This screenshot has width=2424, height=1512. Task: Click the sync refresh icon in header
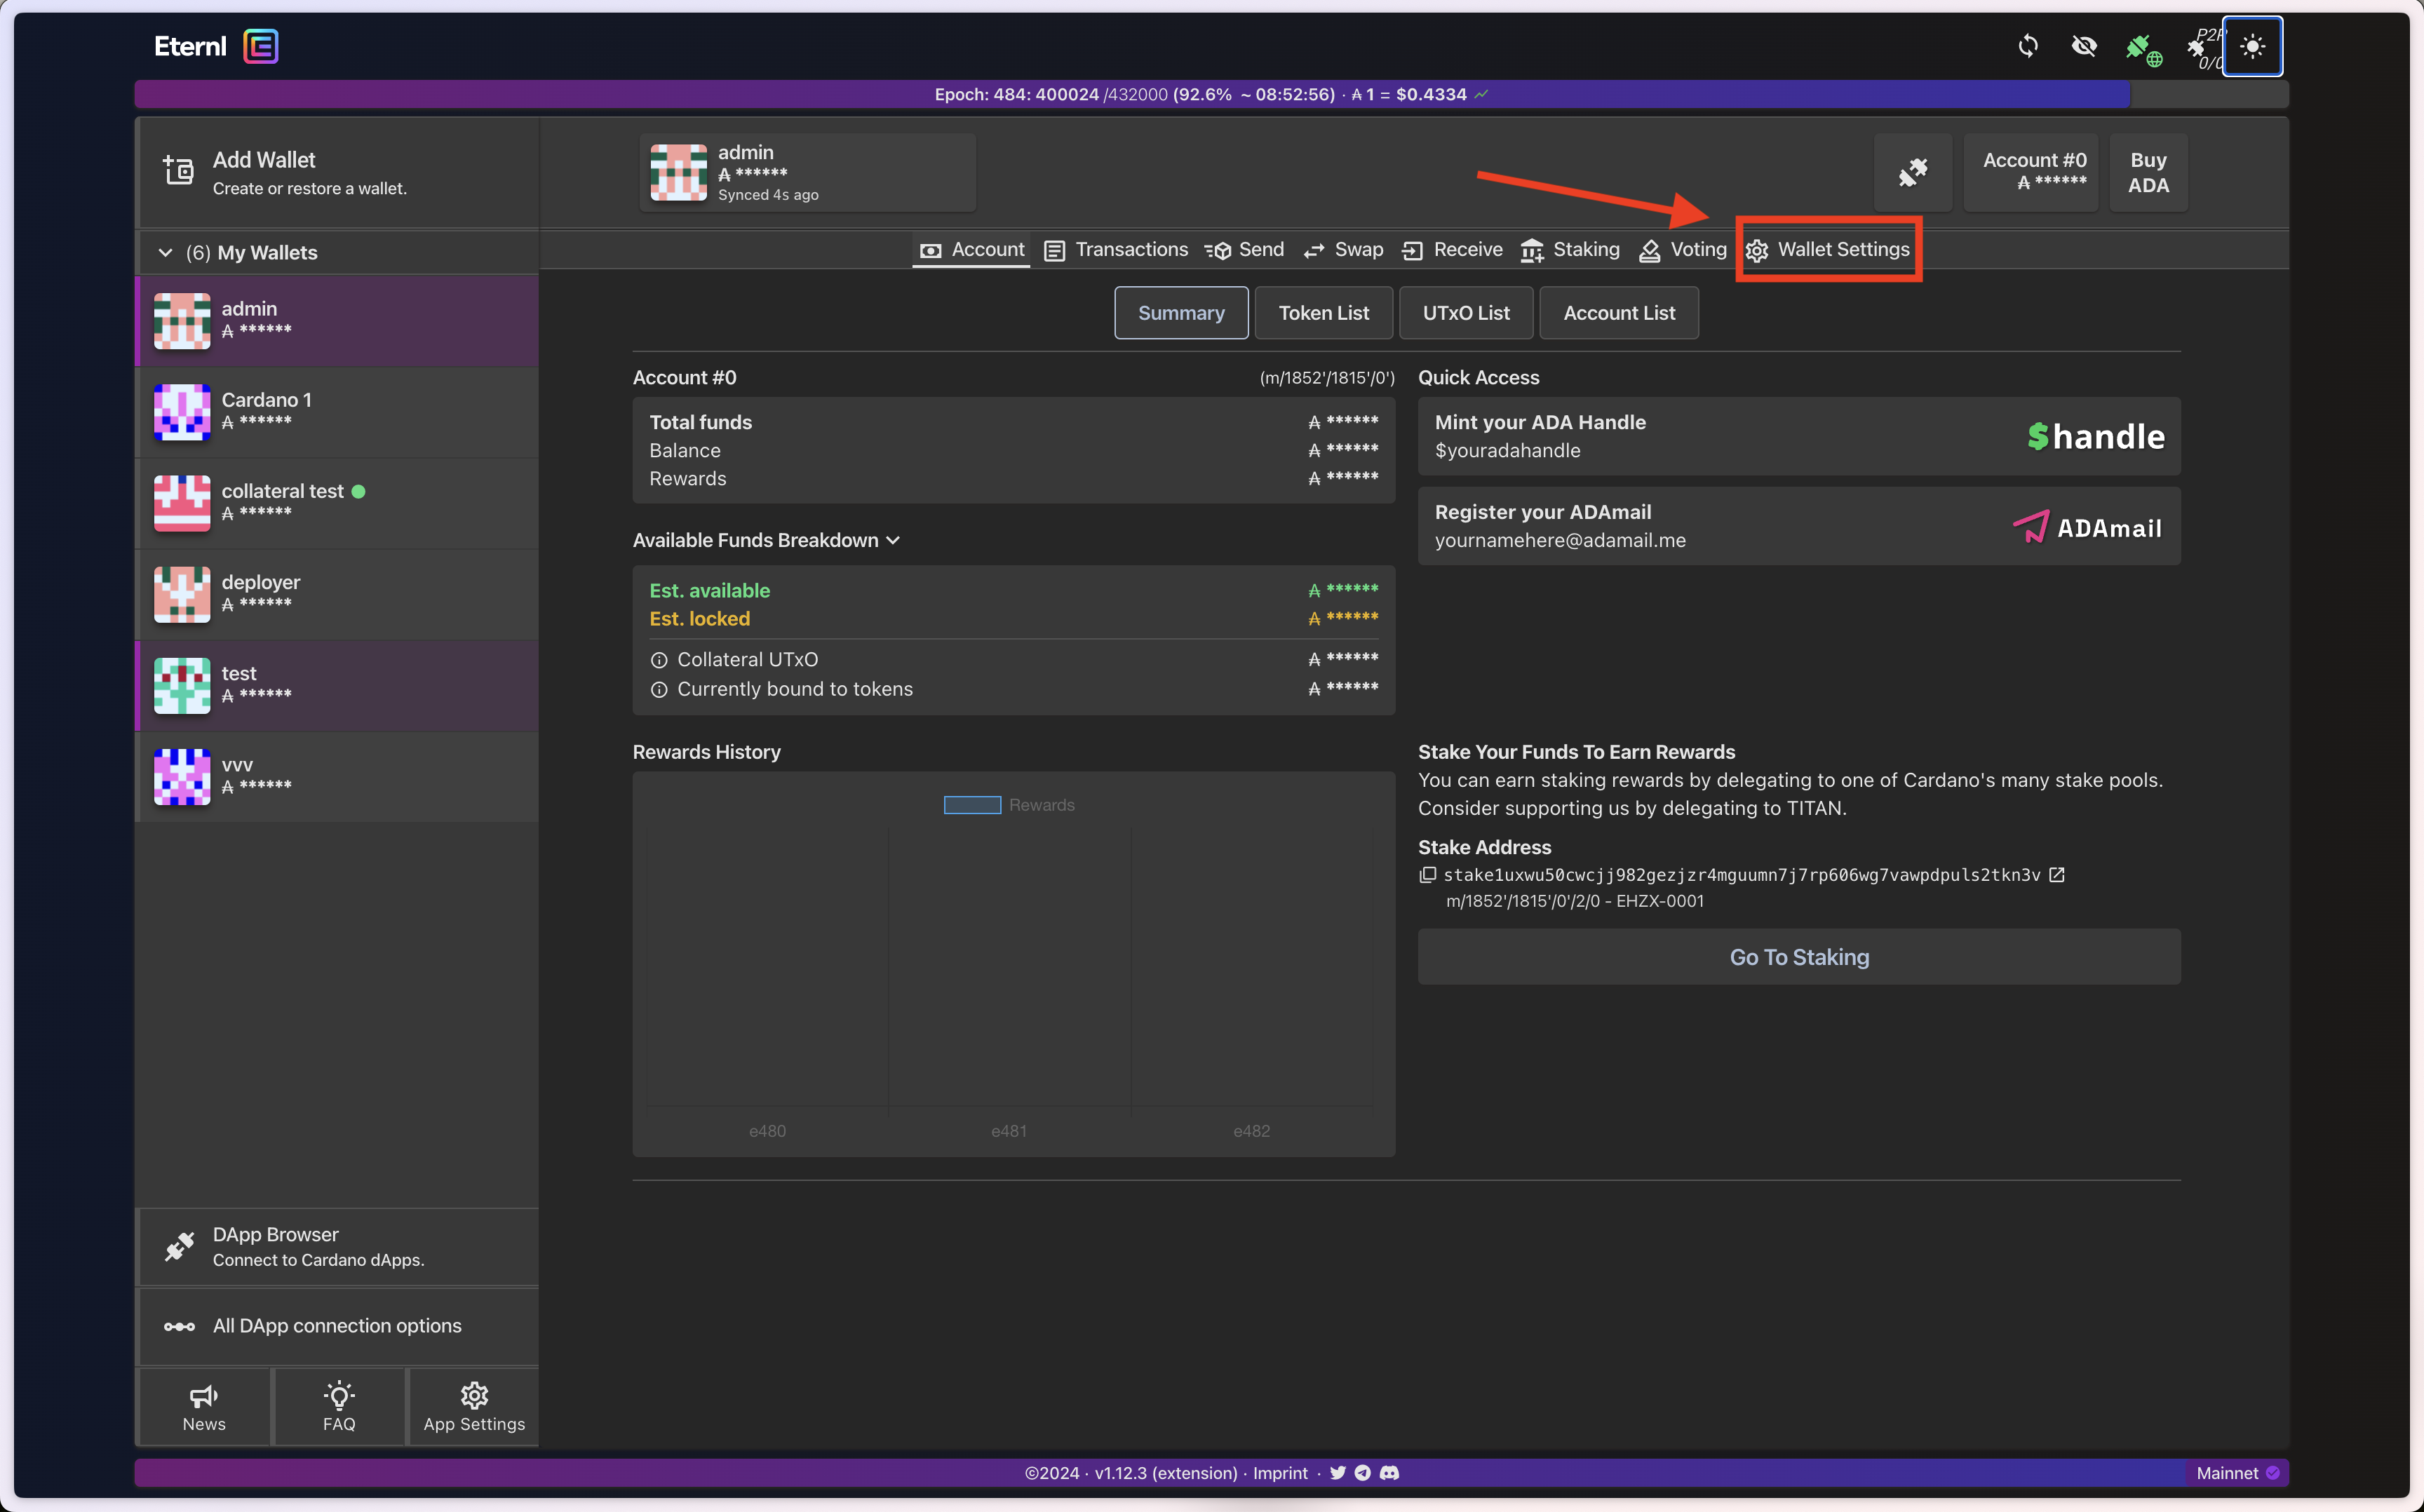click(x=2027, y=46)
